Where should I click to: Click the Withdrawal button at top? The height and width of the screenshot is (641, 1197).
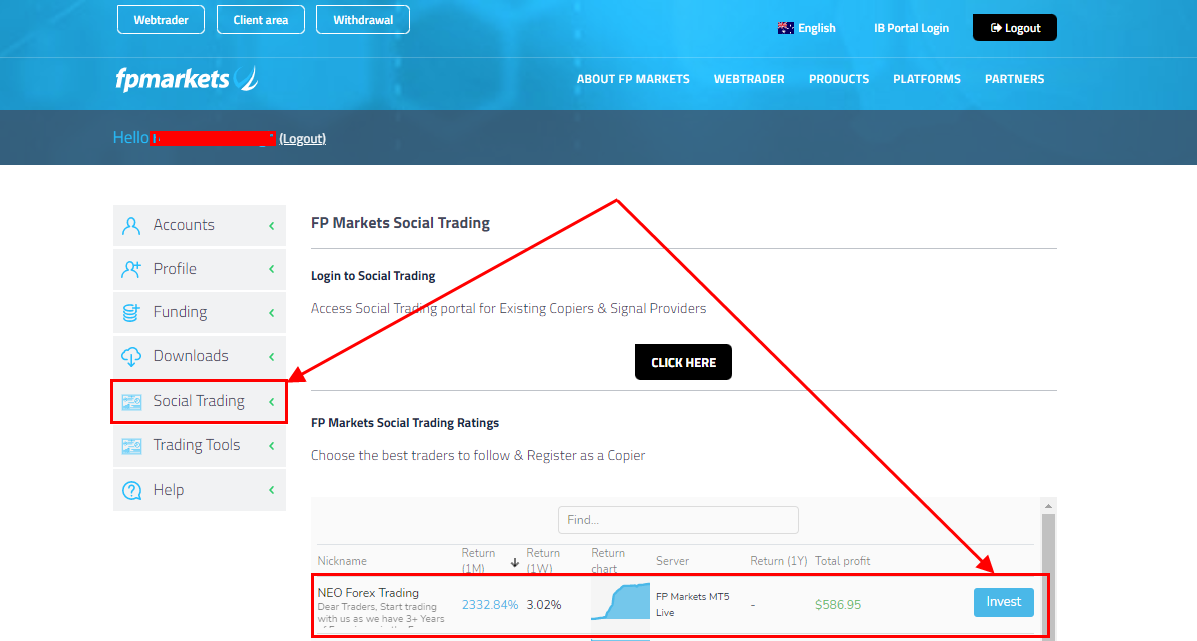tap(362, 20)
